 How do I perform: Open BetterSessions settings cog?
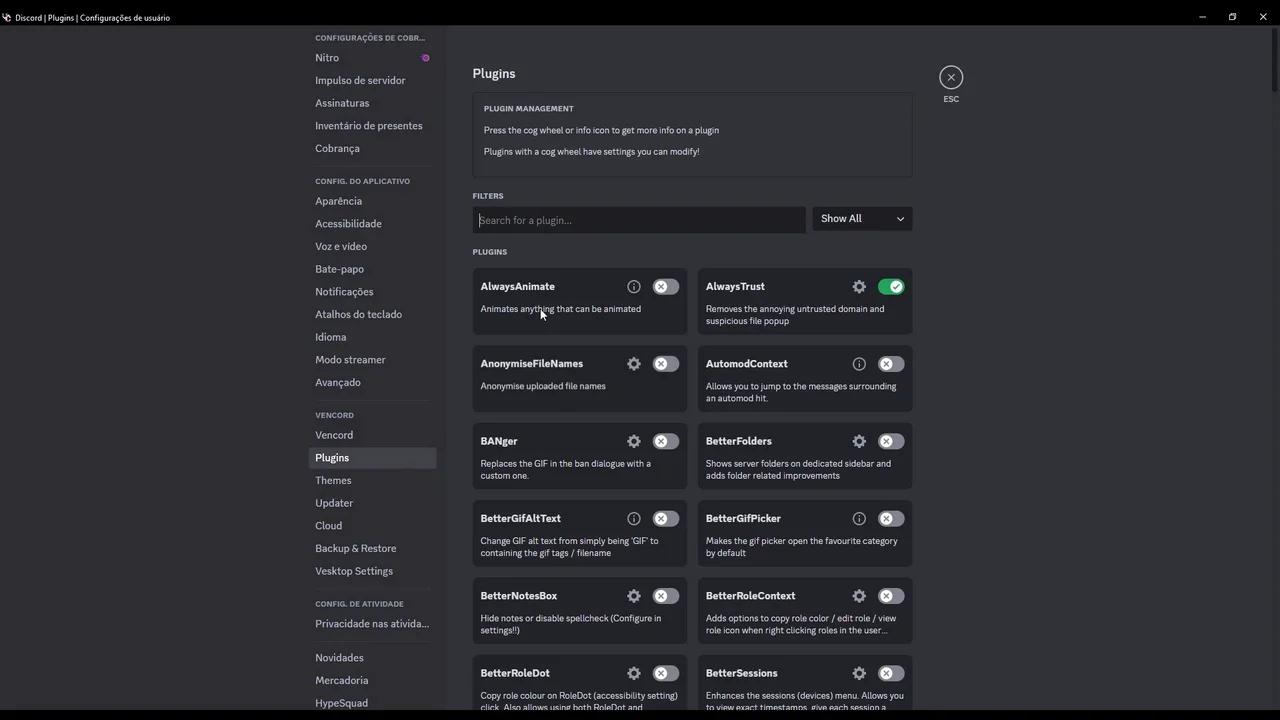point(859,673)
